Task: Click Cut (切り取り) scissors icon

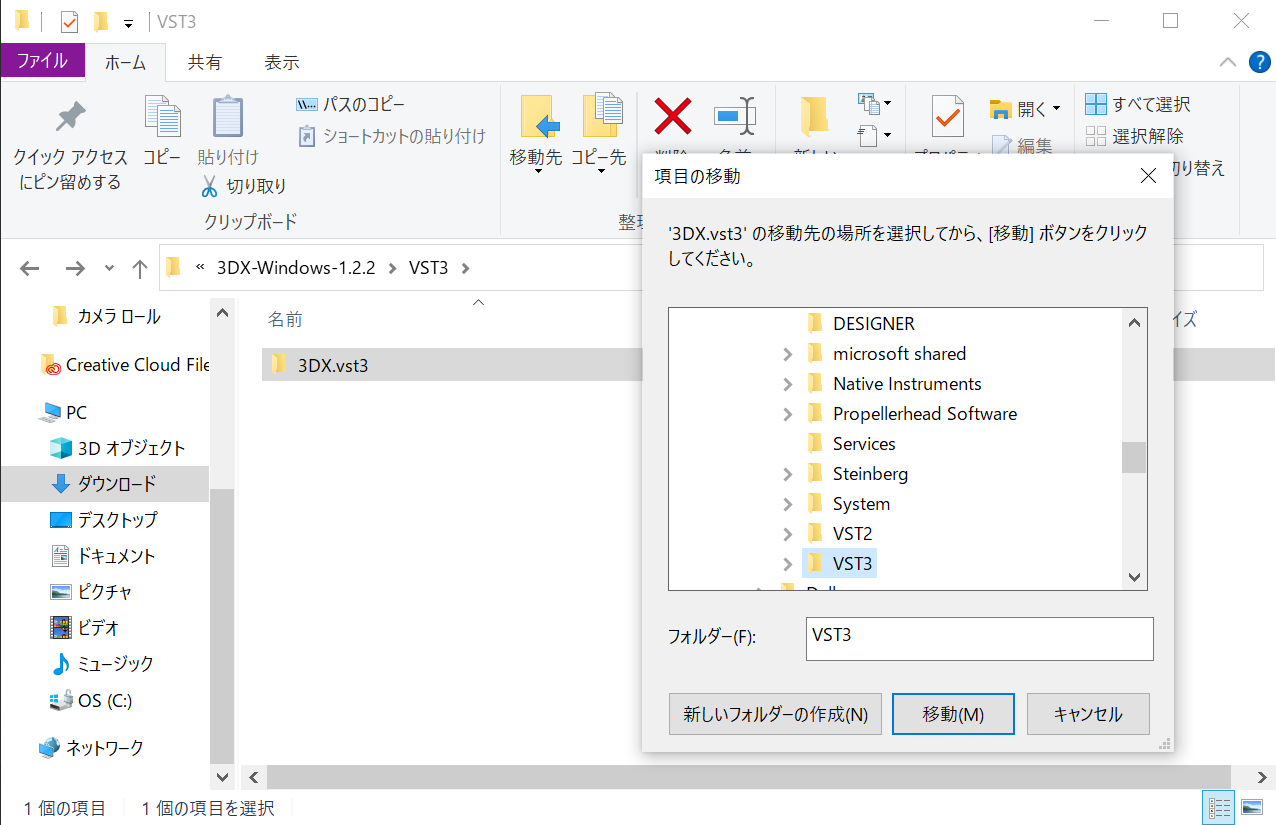Action: point(209,186)
